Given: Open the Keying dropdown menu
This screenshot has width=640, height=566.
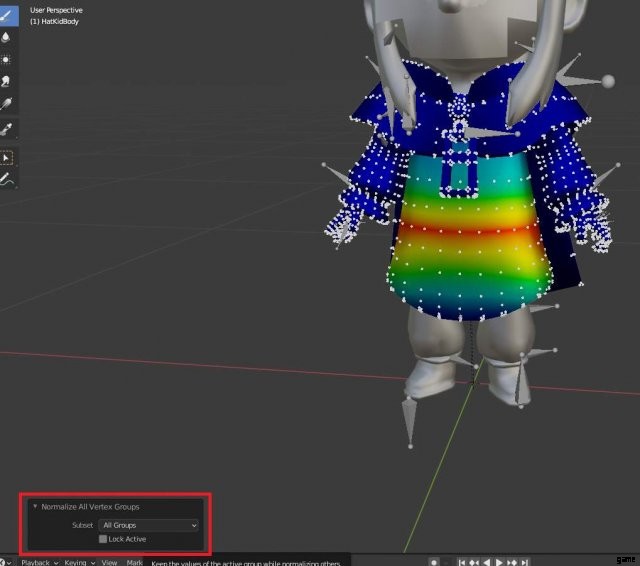Looking at the screenshot, I should [x=79, y=562].
